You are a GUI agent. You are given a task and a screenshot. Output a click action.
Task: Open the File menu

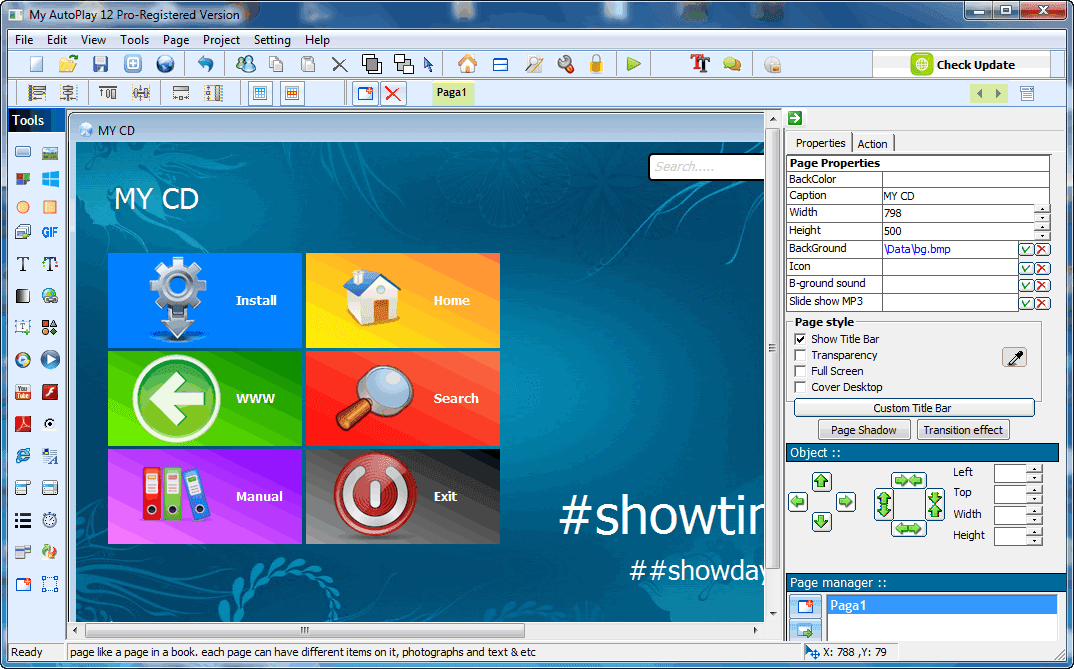24,40
